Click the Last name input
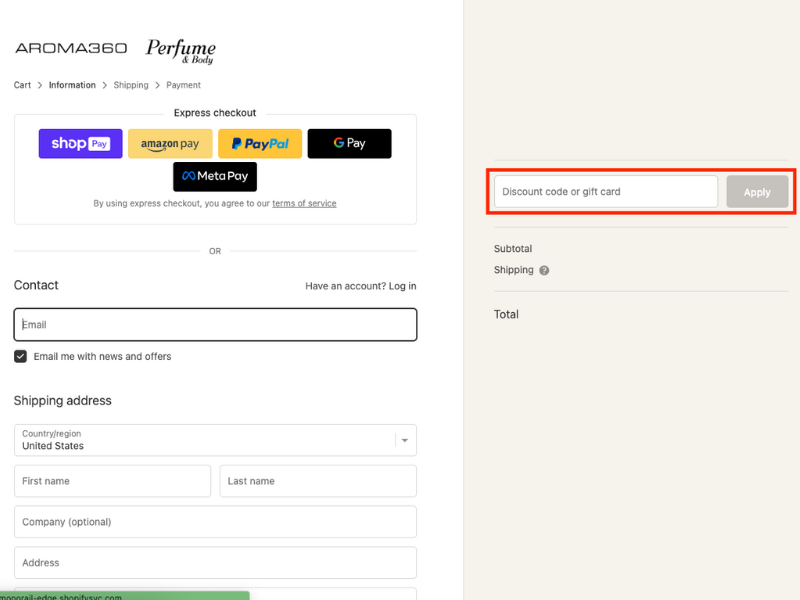Image resolution: width=800 pixels, height=600 pixels. point(318,481)
